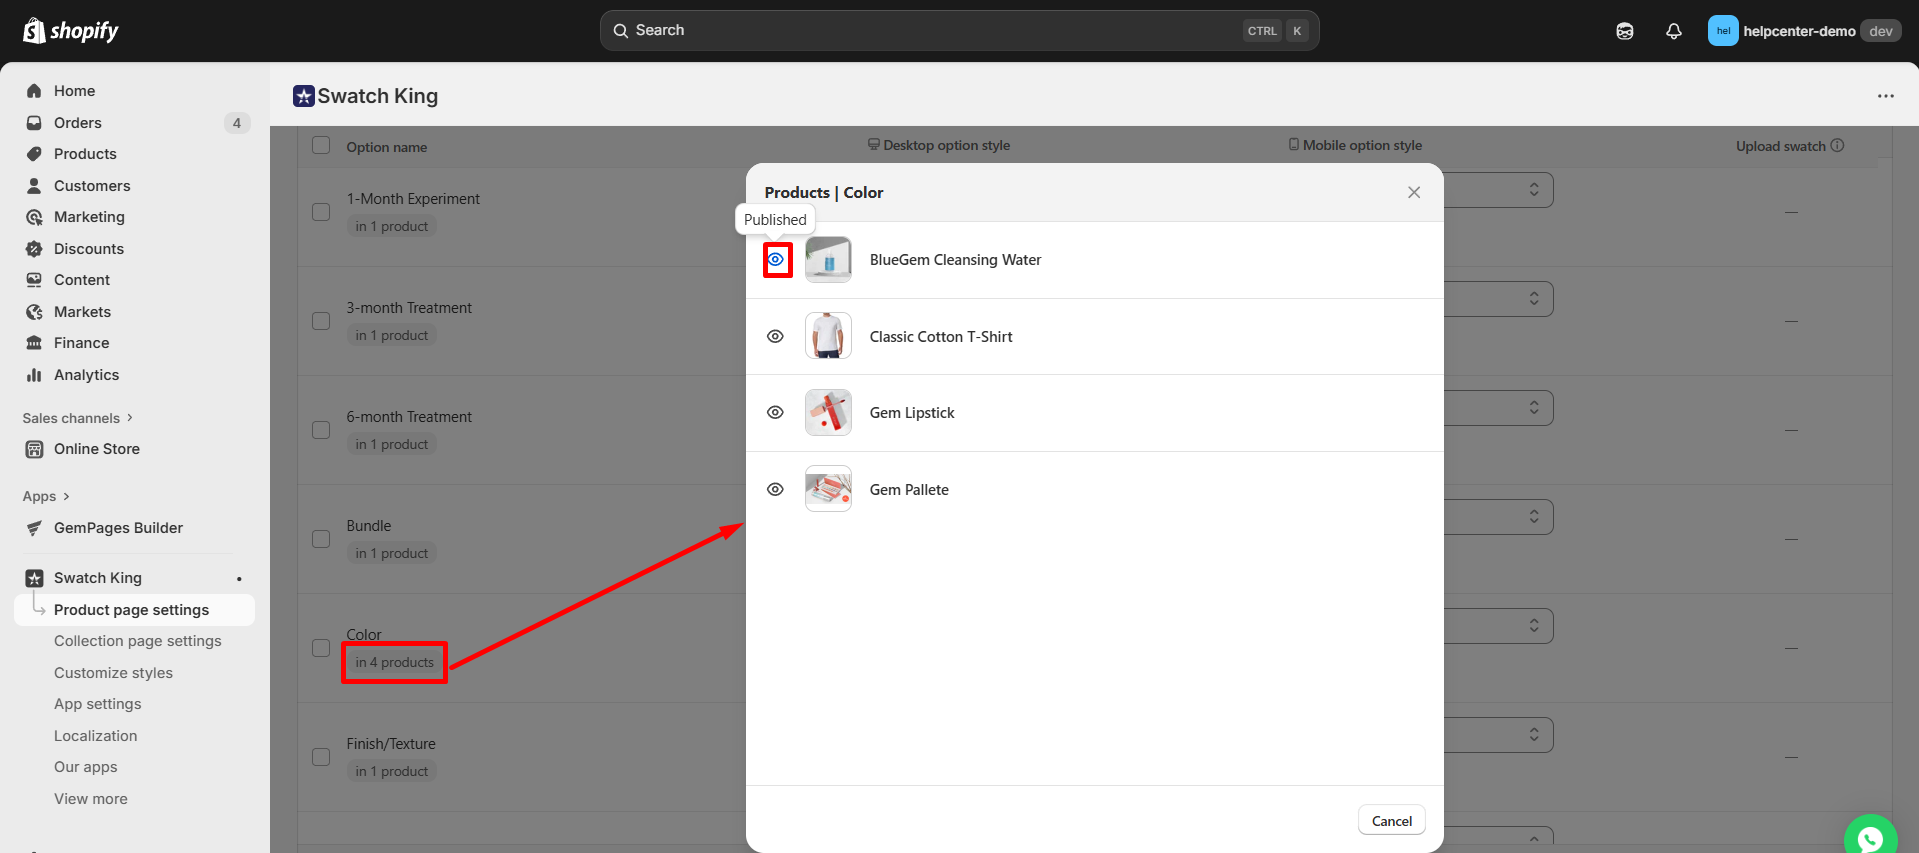Screen dimensions: 1919x853
Task: Click 'in 1 product' badge under Bundle
Action: click(x=391, y=553)
